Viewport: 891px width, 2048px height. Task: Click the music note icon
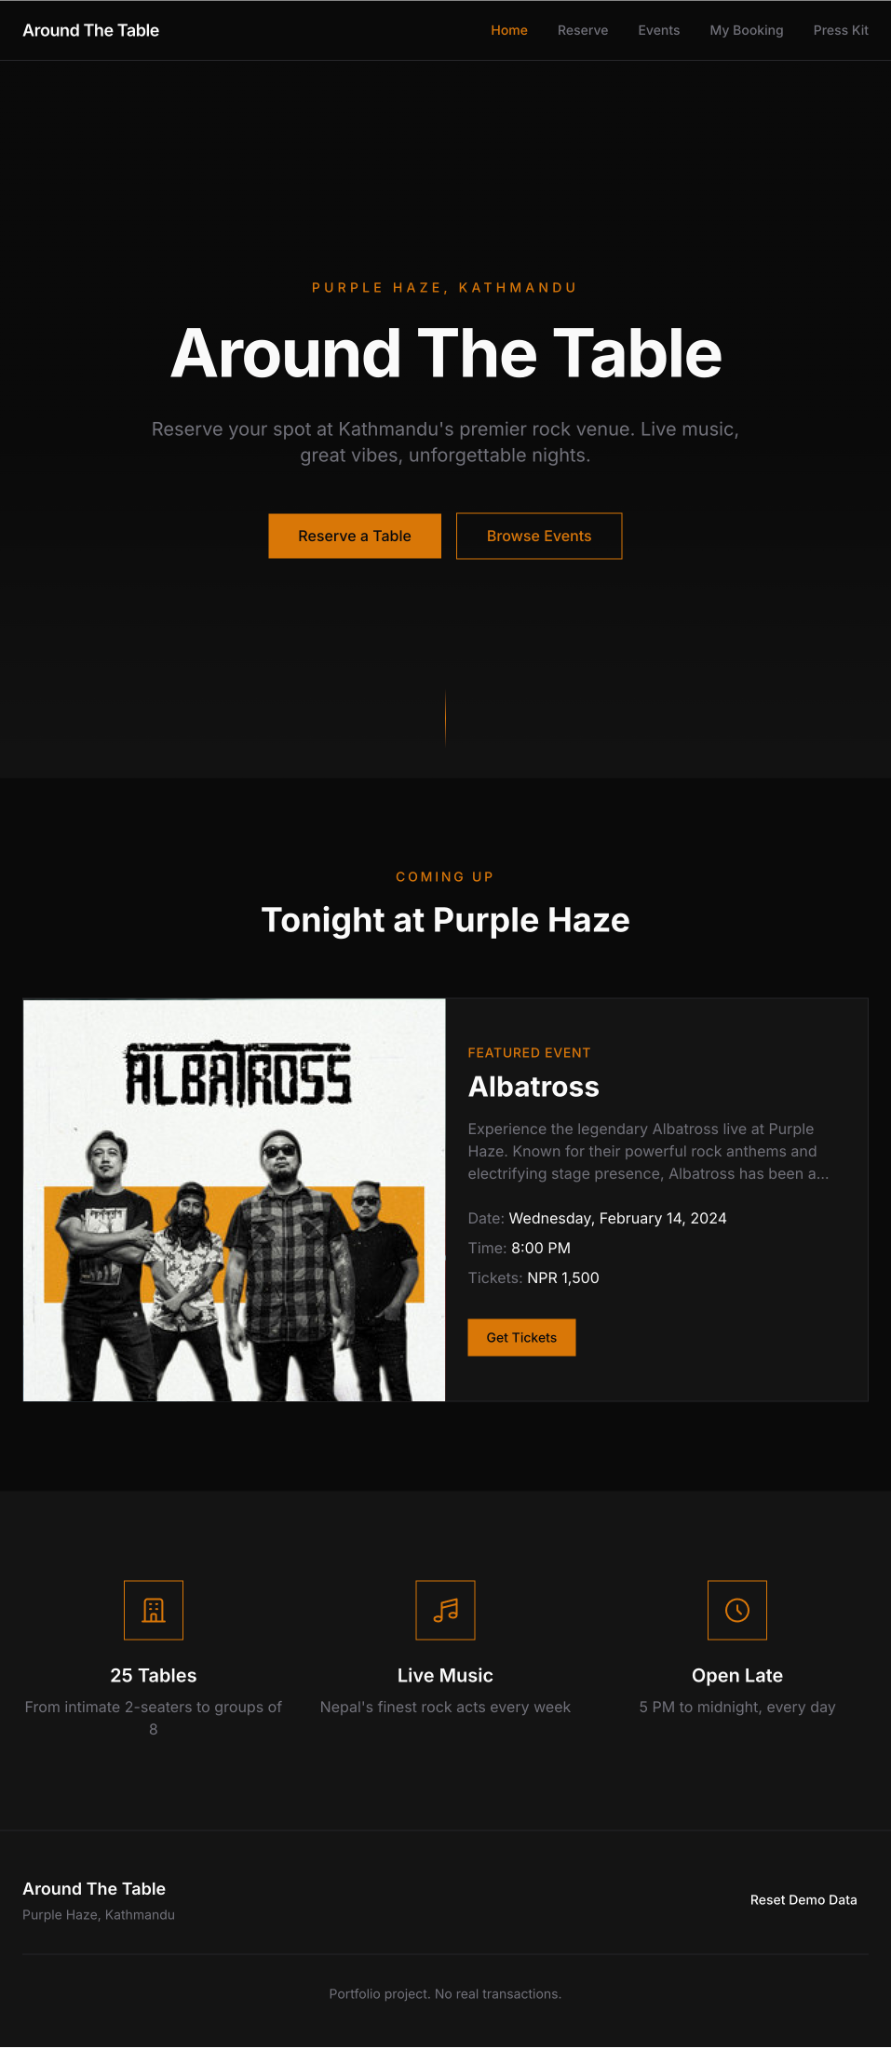[445, 1610]
